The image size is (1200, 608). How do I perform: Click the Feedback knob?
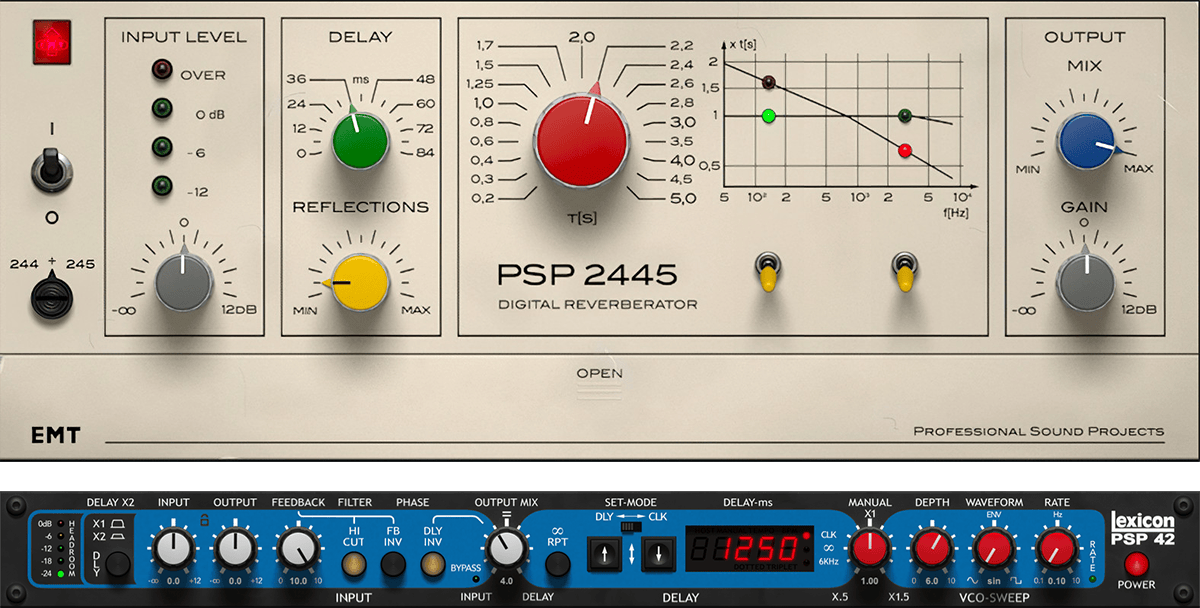click(298, 548)
